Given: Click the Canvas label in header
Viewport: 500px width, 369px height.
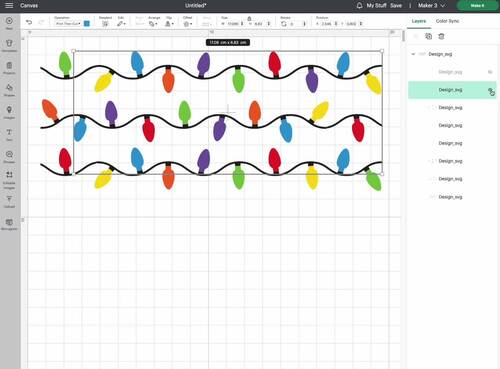Looking at the screenshot, I should click(x=29, y=5).
